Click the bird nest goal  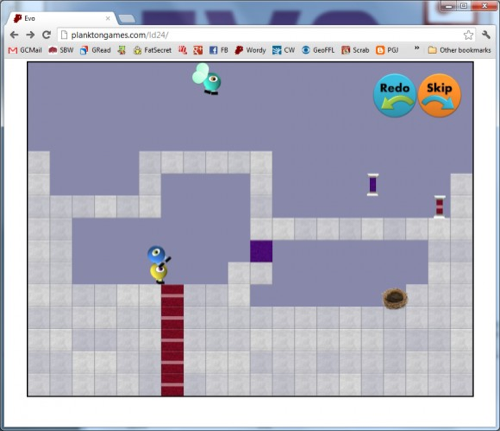[x=395, y=299]
